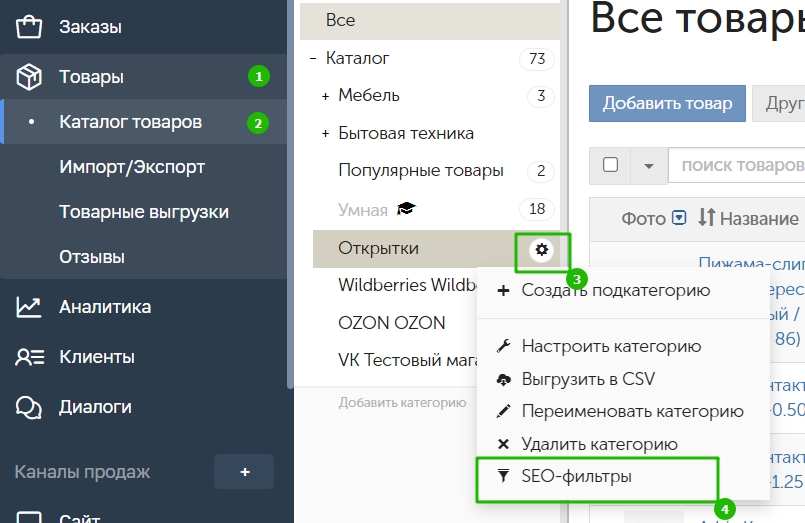The image size is (805, 523).
Task: Open the Заказы shopping bag icon
Action: 29,27
